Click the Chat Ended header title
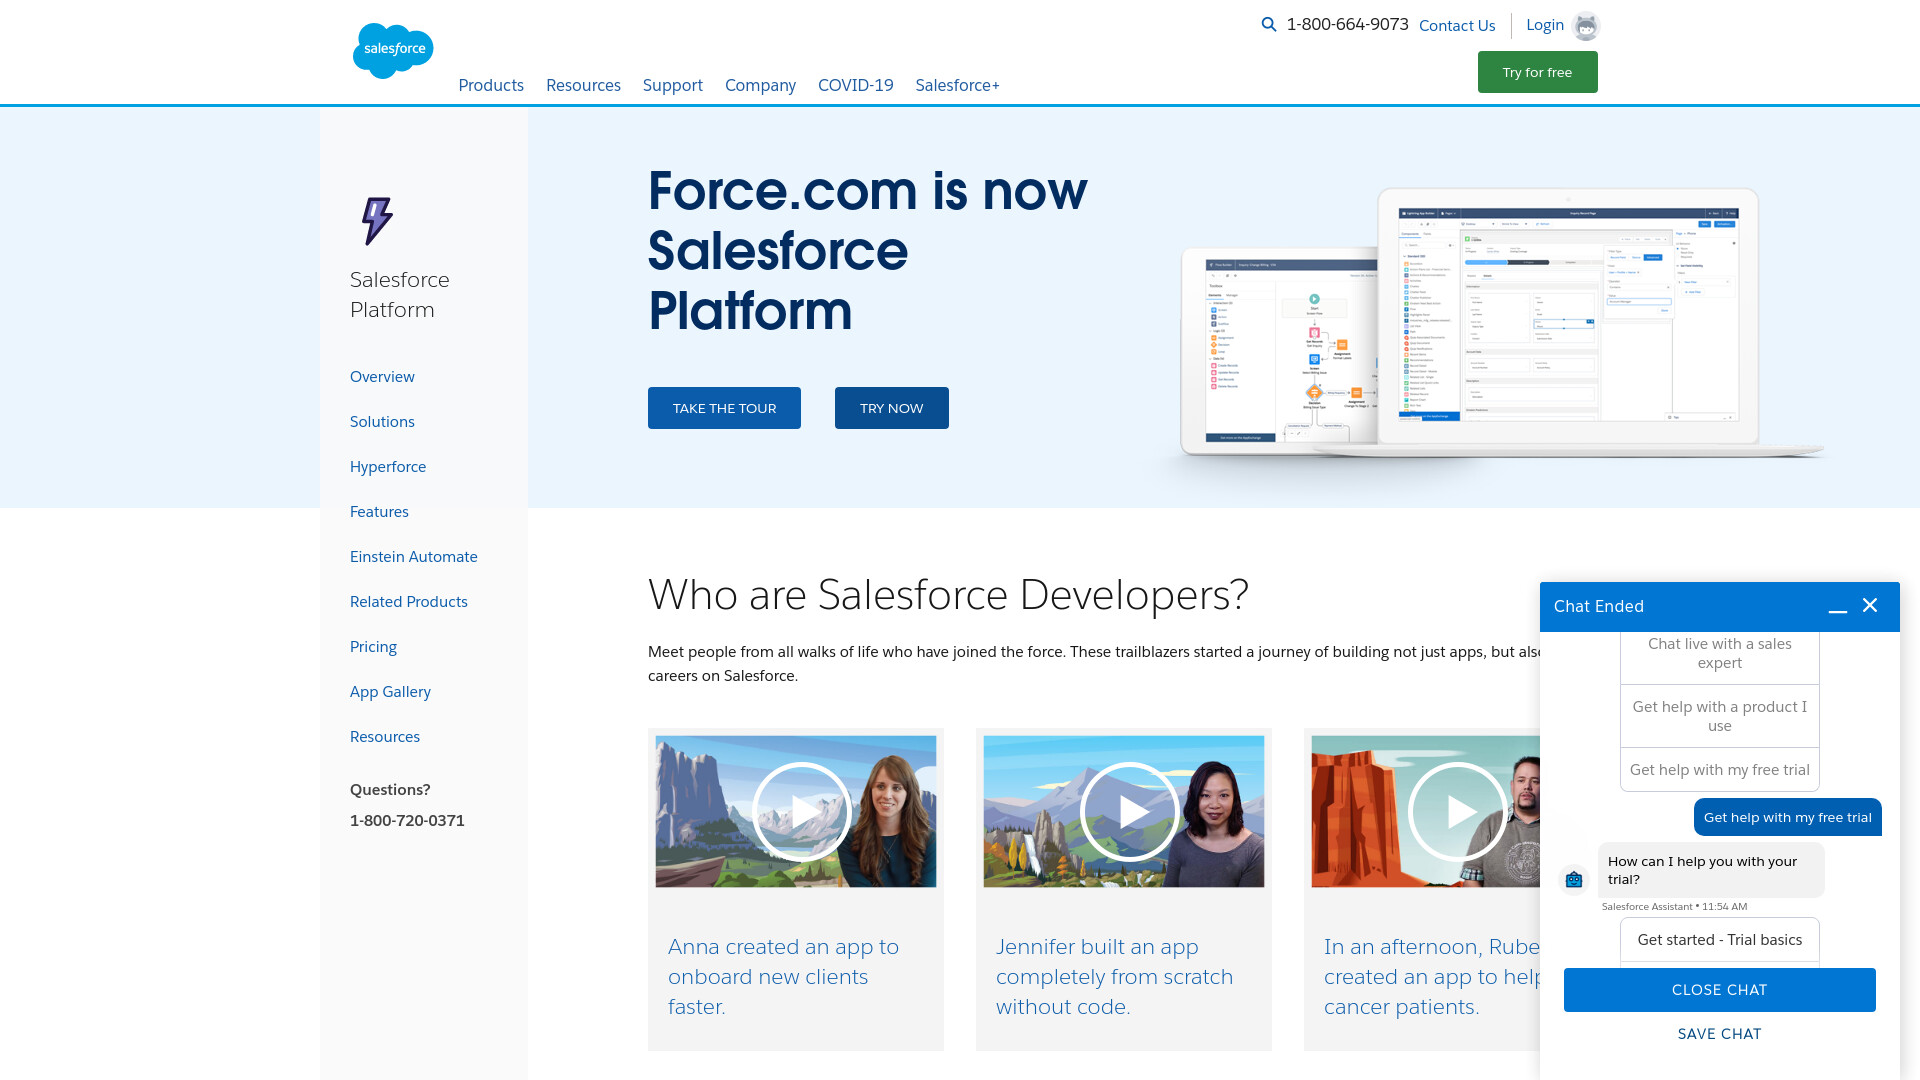 click(1599, 607)
